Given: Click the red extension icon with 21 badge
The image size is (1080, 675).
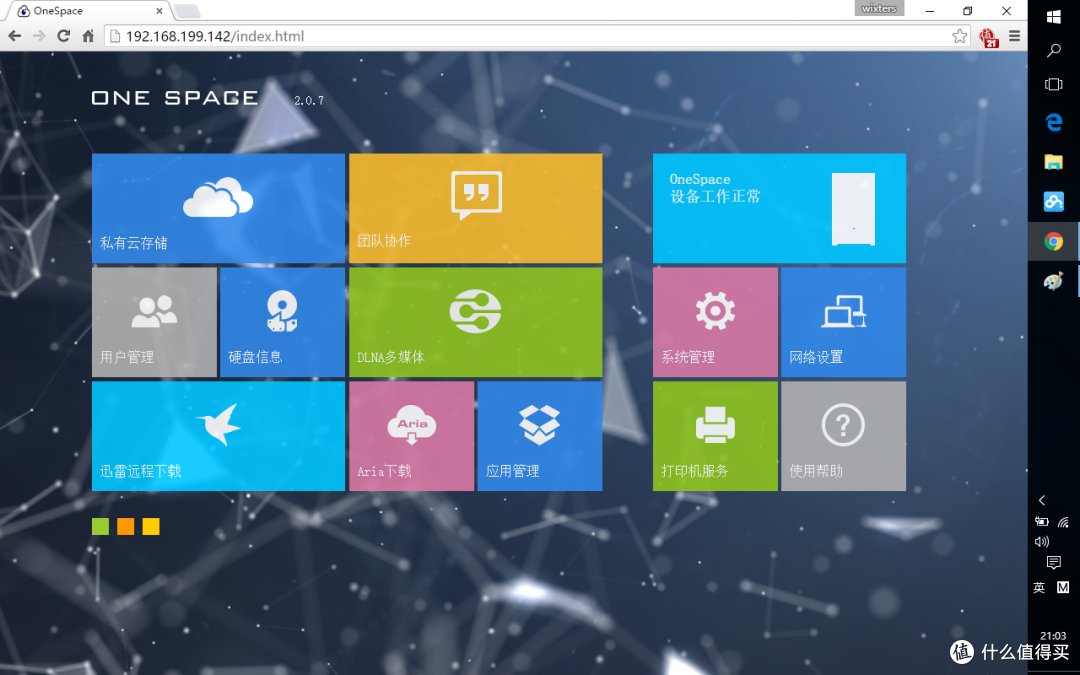Looking at the screenshot, I should pyautogui.click(x=989, y=37).
